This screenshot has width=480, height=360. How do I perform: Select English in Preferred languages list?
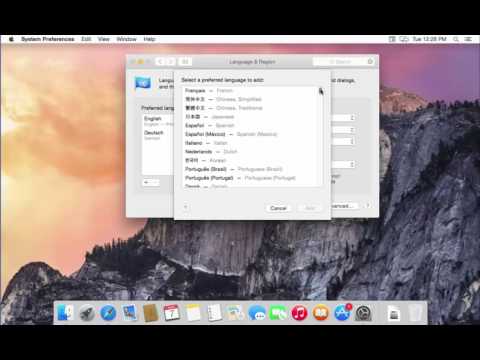158,121
